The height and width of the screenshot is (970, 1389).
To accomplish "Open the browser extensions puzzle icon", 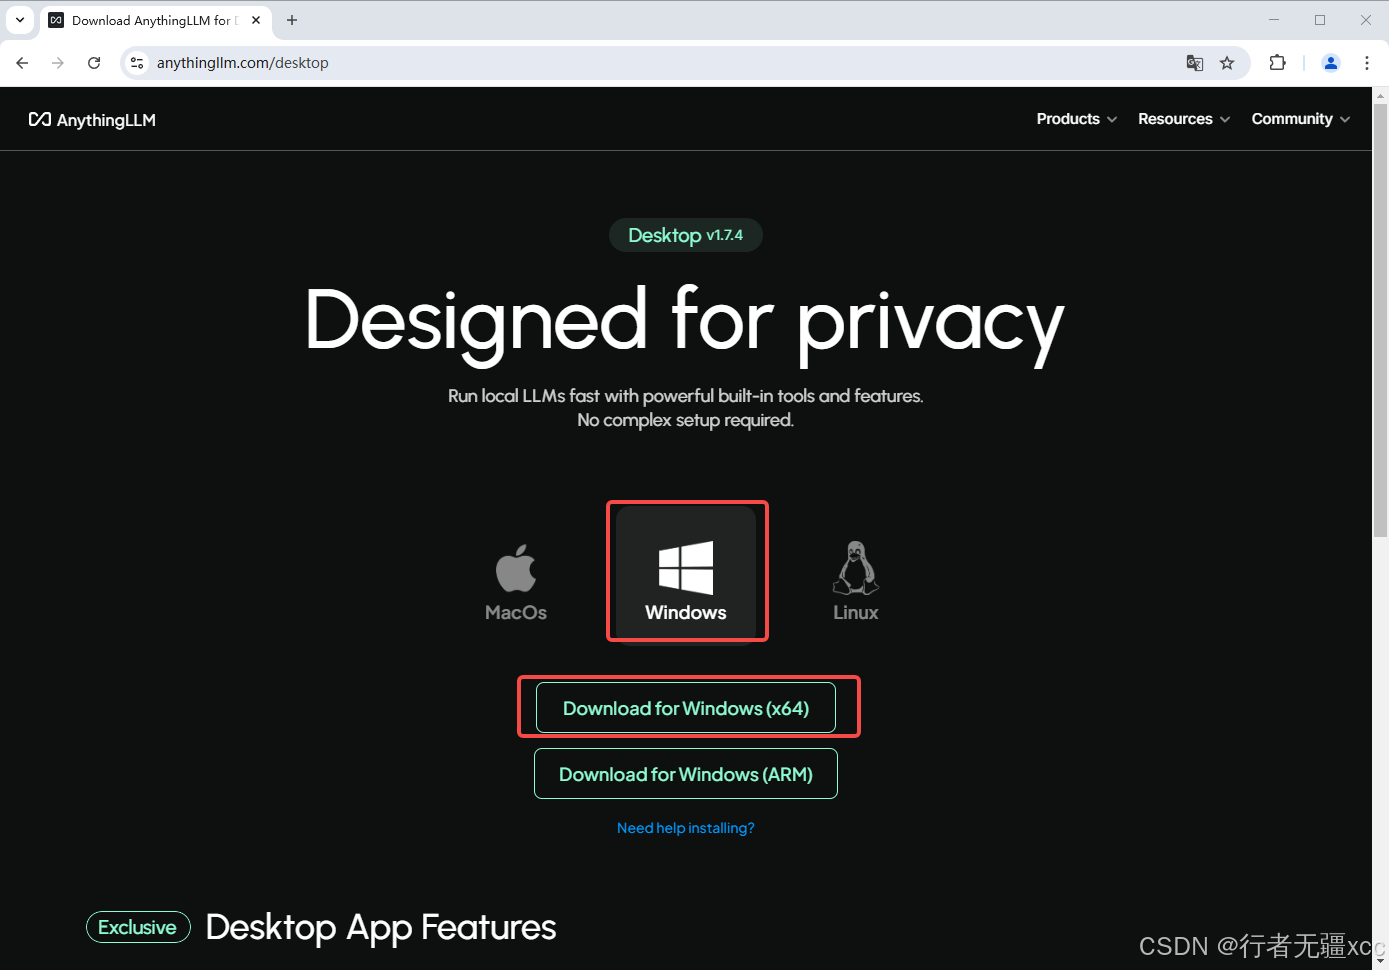I will [x=1277, y=63].
